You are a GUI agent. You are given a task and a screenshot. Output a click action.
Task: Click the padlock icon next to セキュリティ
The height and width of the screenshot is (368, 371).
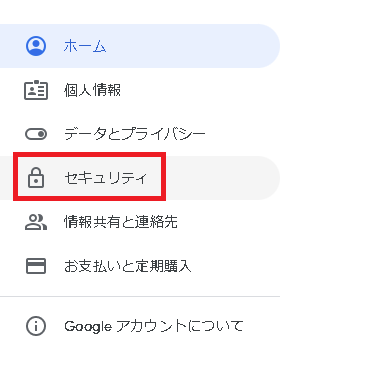pyautogui.click(x=36, y=178)
